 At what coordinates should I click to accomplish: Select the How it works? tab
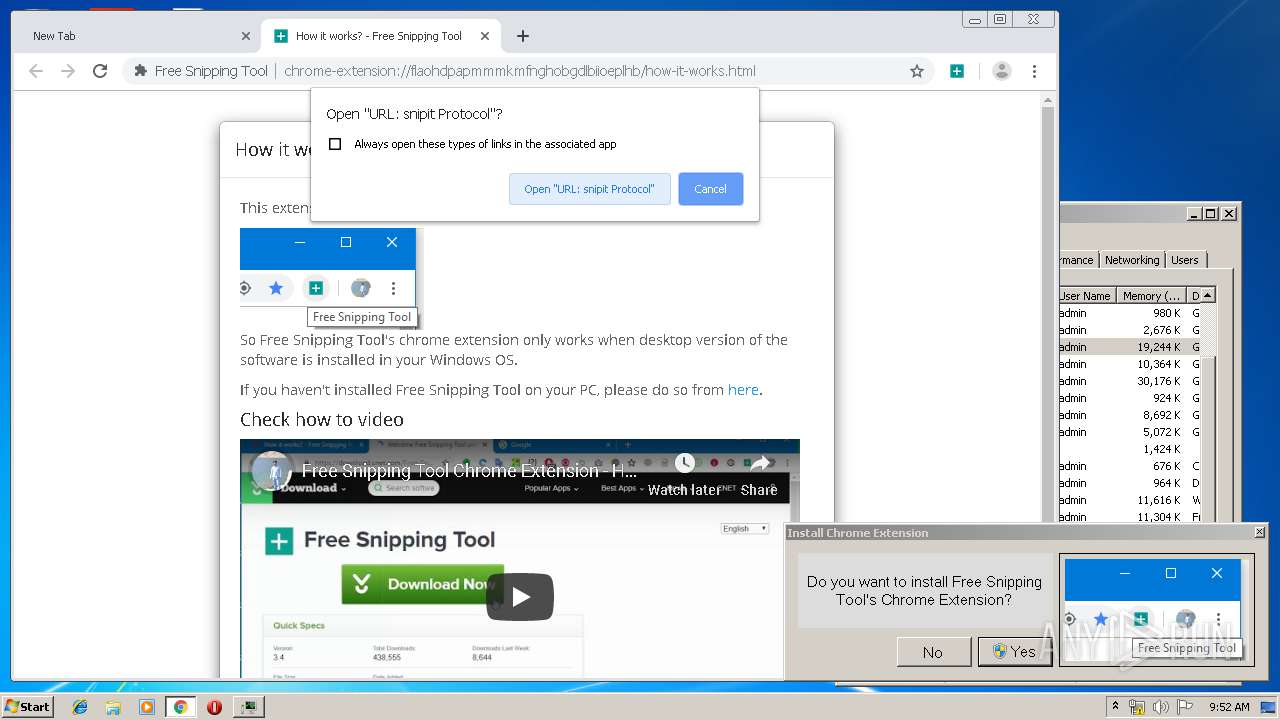[380, 36]
